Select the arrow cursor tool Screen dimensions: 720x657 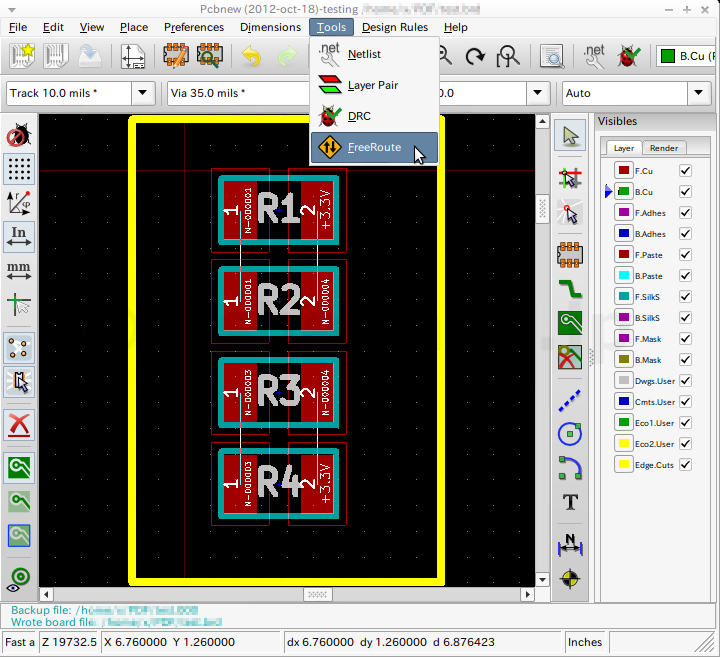point(570,135)
